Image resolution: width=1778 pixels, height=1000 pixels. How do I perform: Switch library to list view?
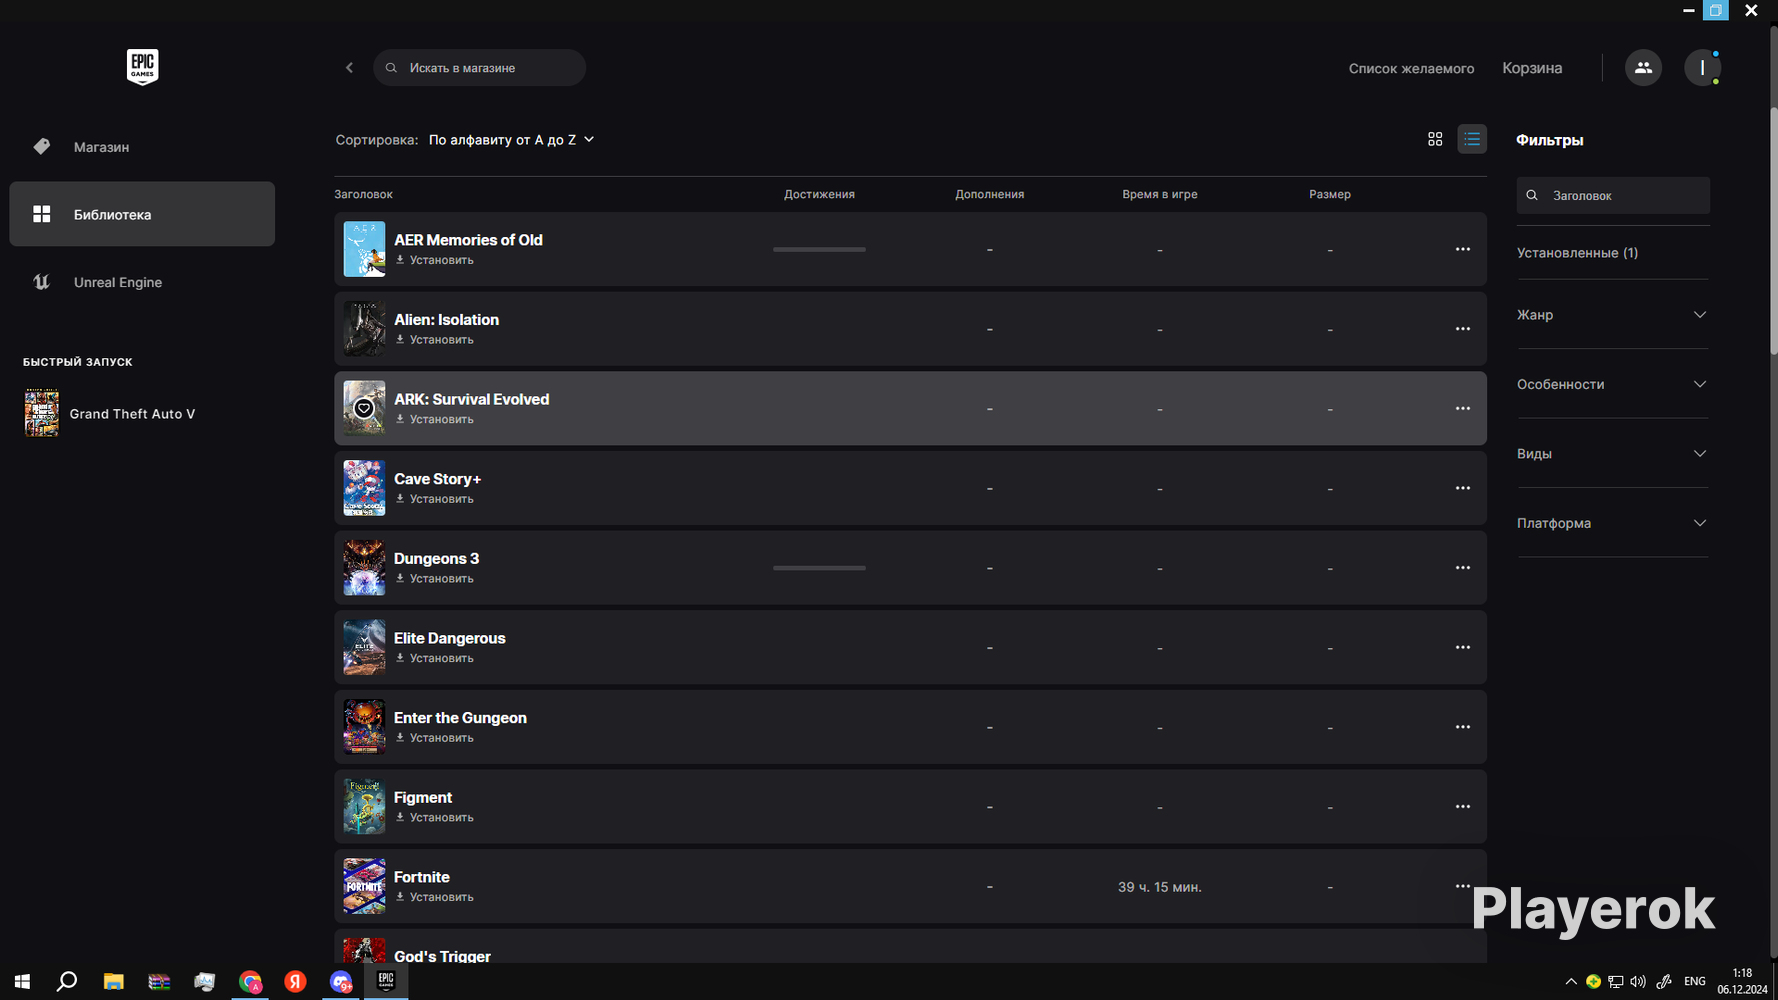(1472, 139)
